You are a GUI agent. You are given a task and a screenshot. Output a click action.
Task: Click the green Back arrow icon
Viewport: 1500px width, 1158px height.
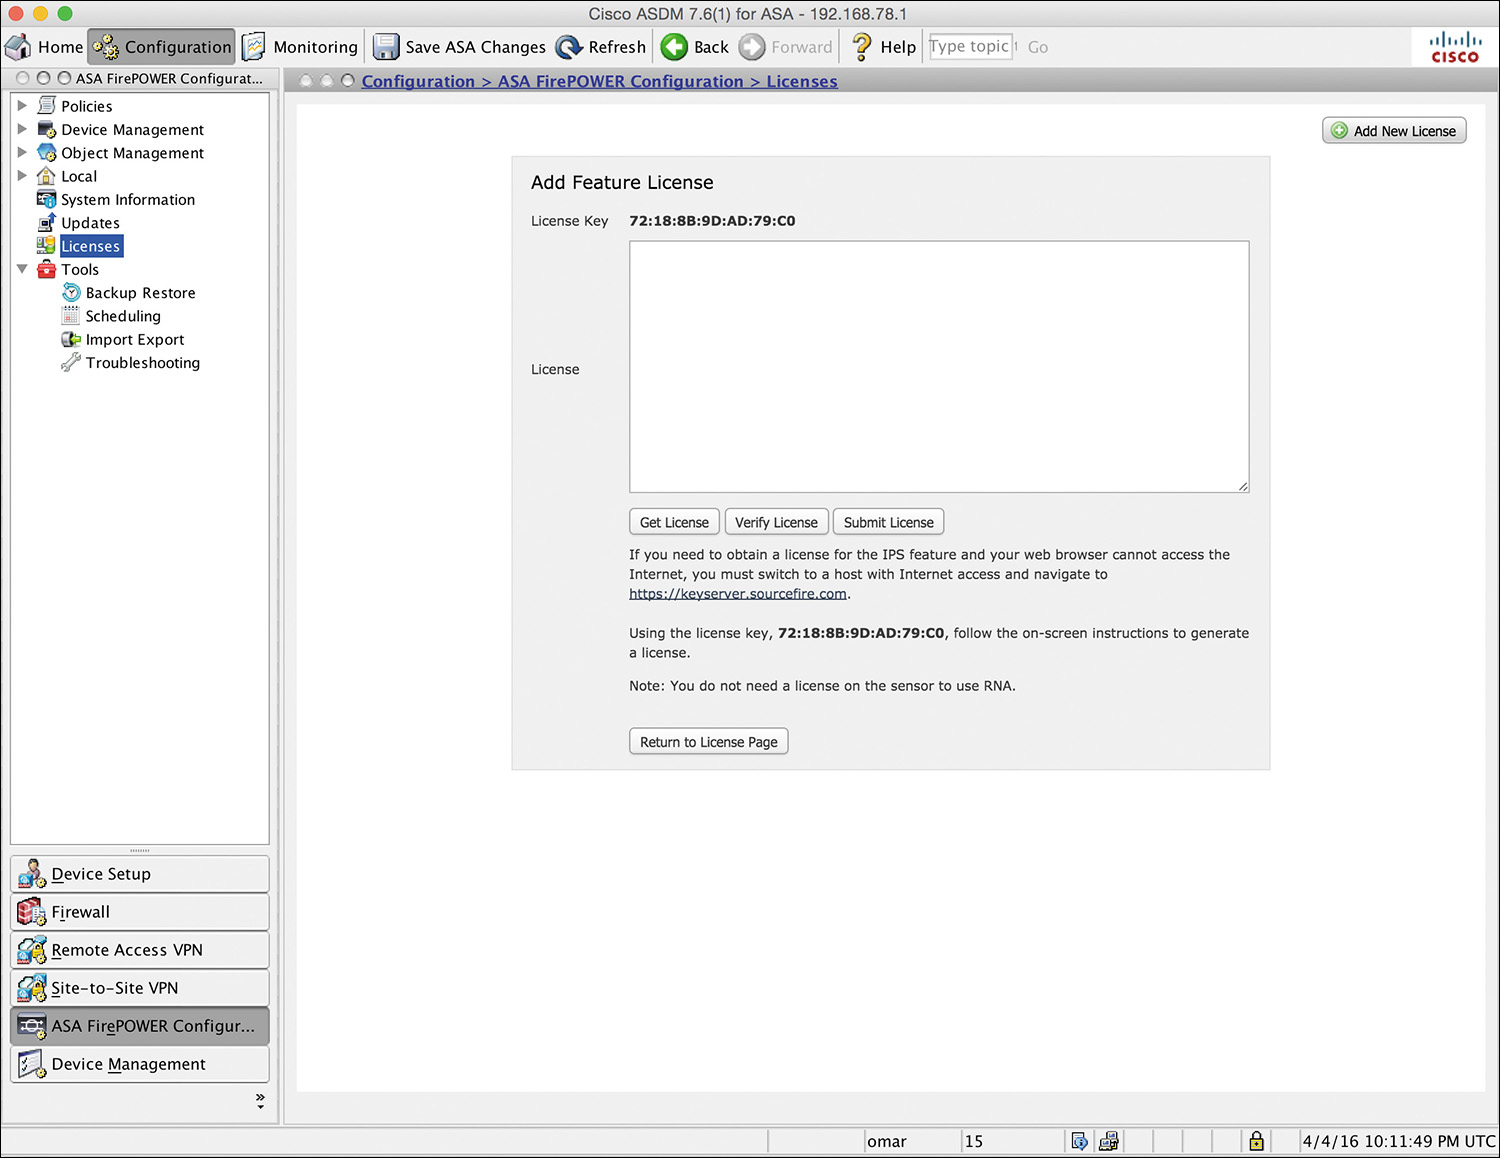[675, 47]
